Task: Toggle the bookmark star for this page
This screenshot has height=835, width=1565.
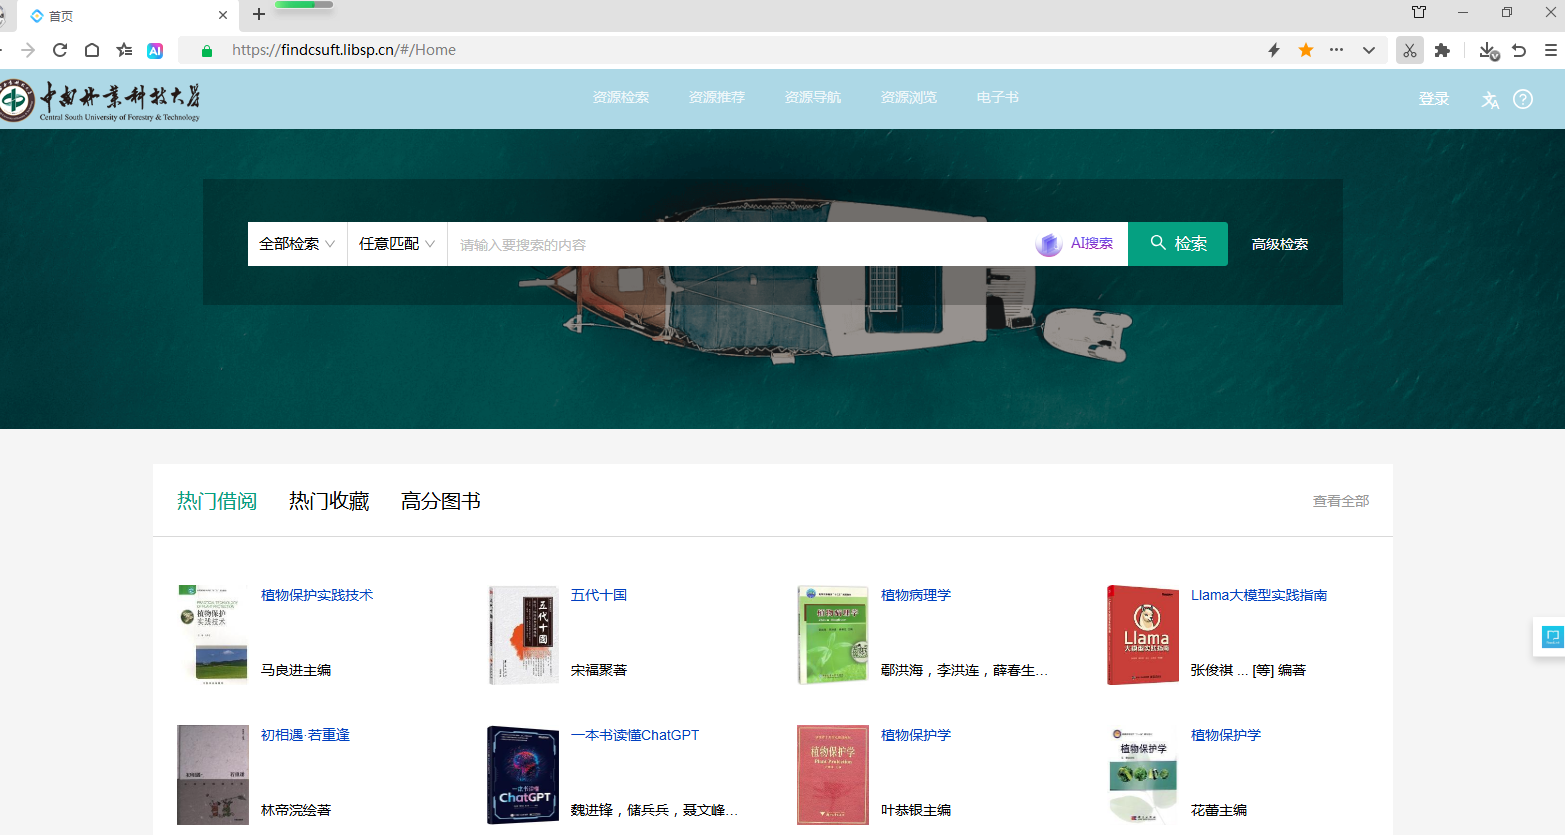Action: tap(1306, 49)
